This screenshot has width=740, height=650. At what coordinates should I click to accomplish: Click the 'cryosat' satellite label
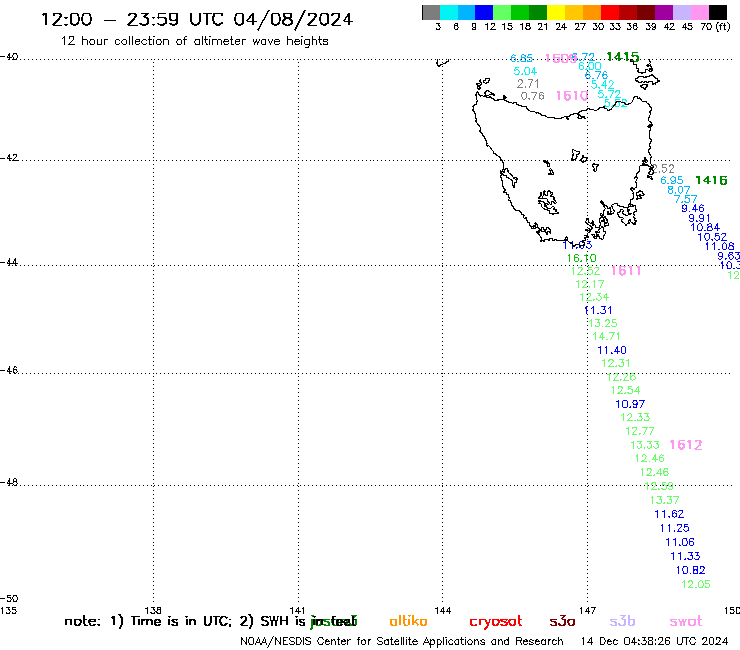click(496, 622)
